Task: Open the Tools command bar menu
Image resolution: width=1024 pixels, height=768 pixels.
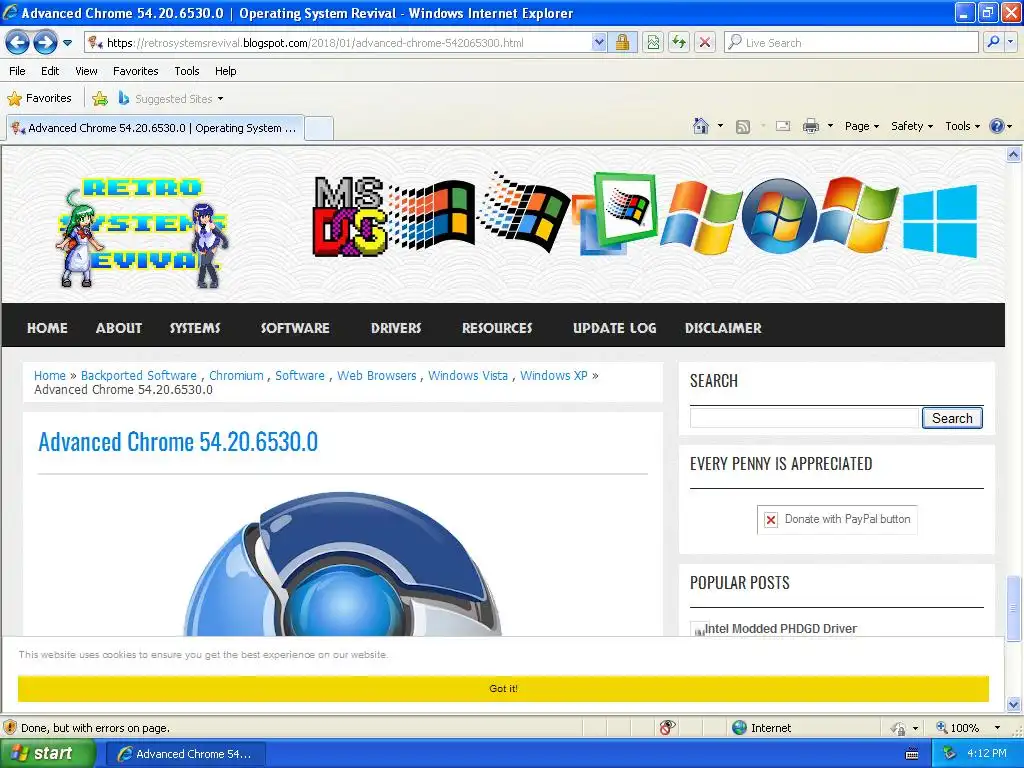Action: (x=962, y=126)
